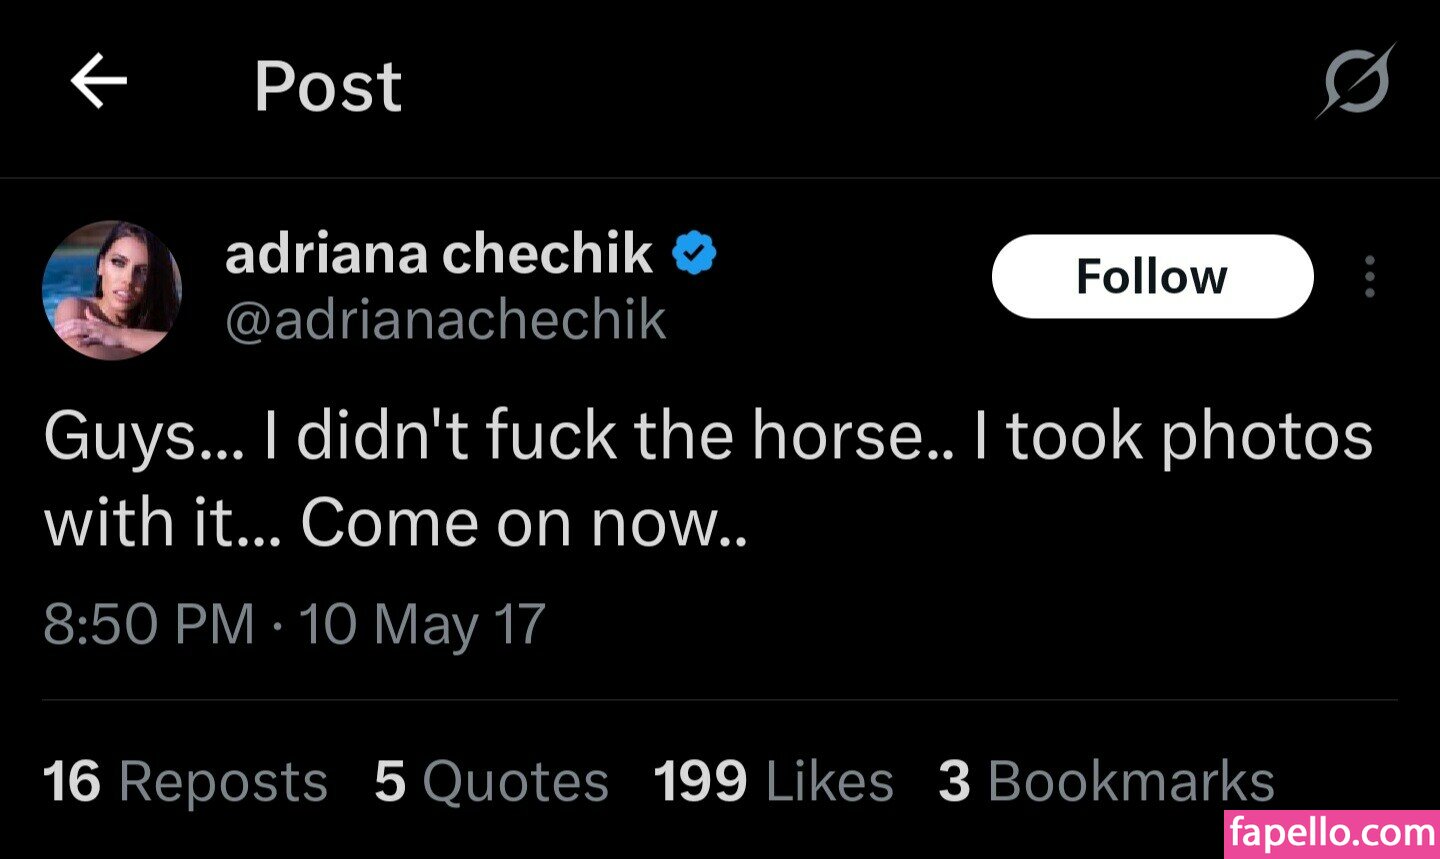Click the 3 Bookmarks count
Viewport: 1440px width, 859px height.
1106,781
